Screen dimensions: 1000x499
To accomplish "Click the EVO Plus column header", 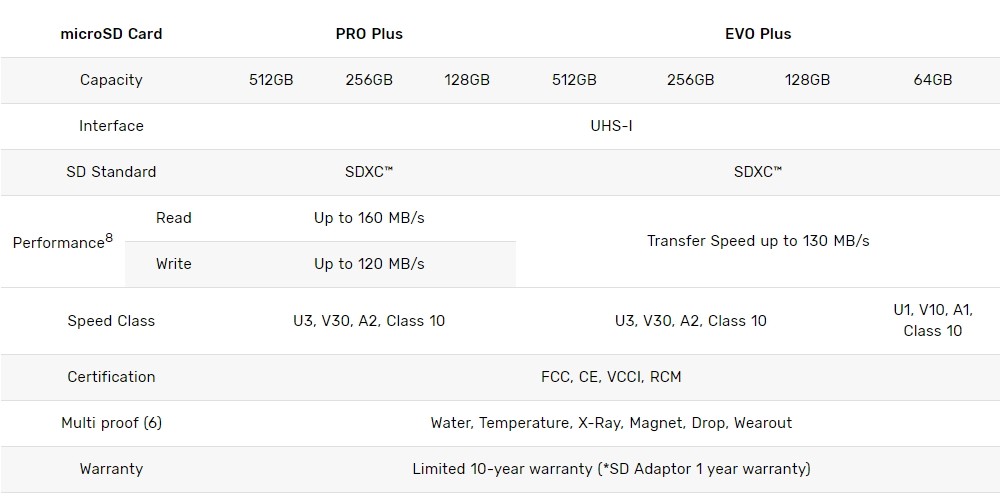I will tap(757, 33).
